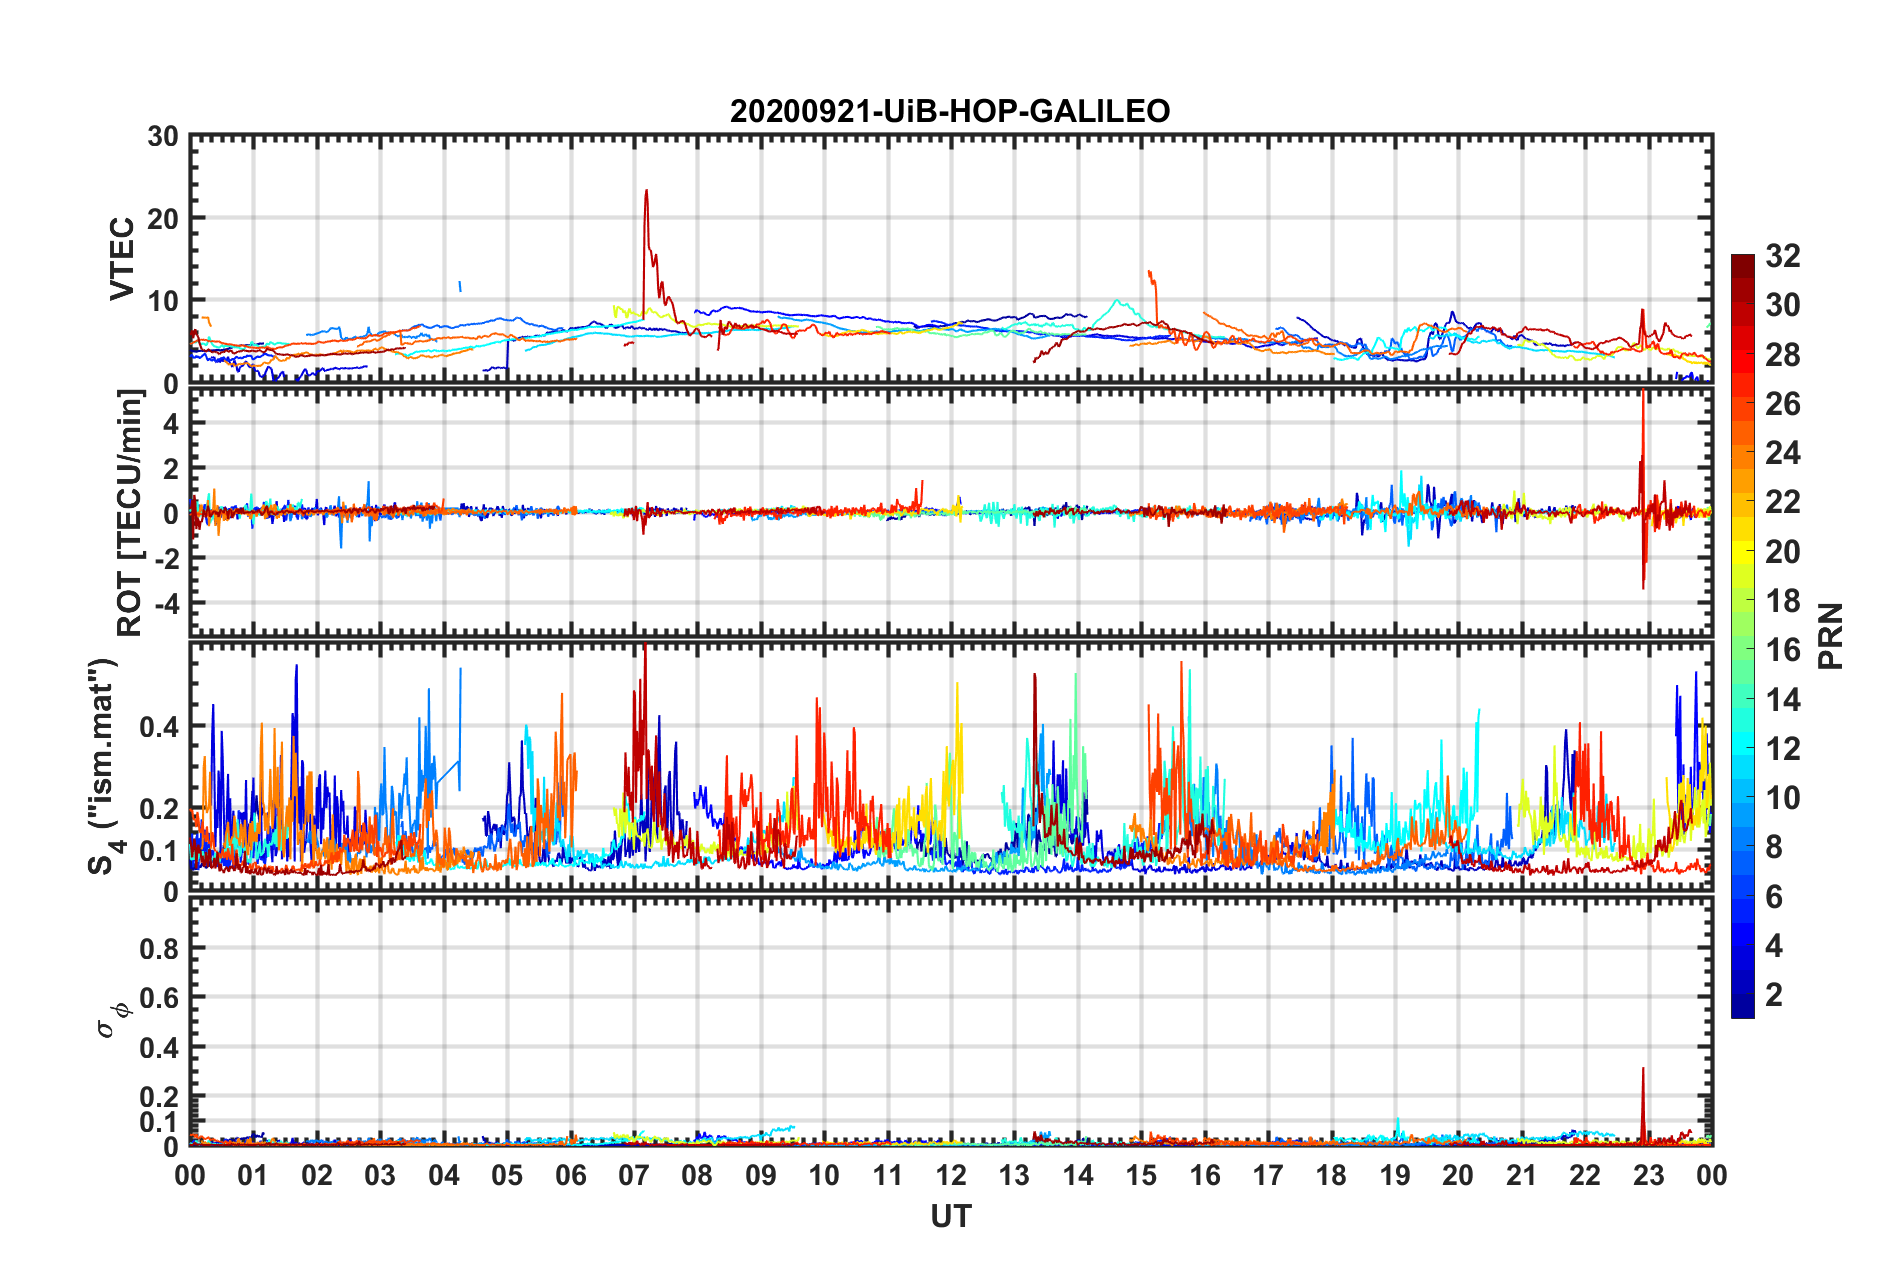Select the ROT [TECU/min] axis label

[x=130, y=513]
